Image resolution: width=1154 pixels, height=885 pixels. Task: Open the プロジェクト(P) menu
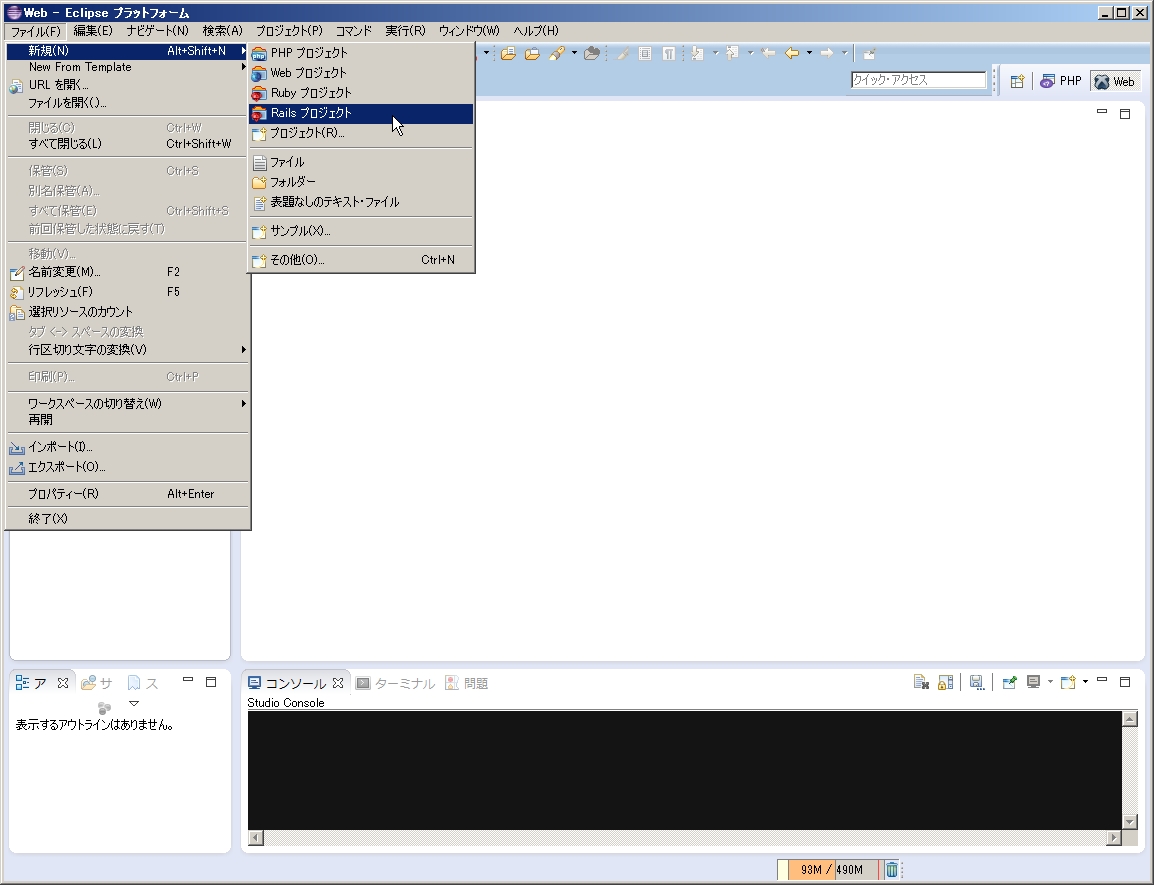tap(289, 31)
